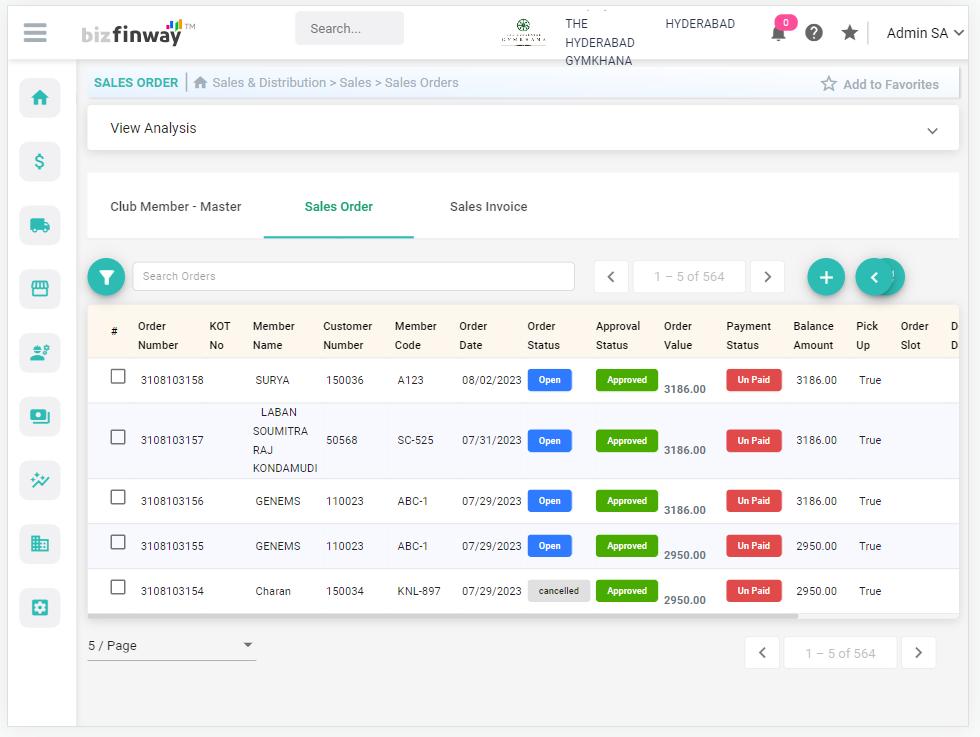
Task: Open the storefront module in sidebar
Action: tap(40, 289)
